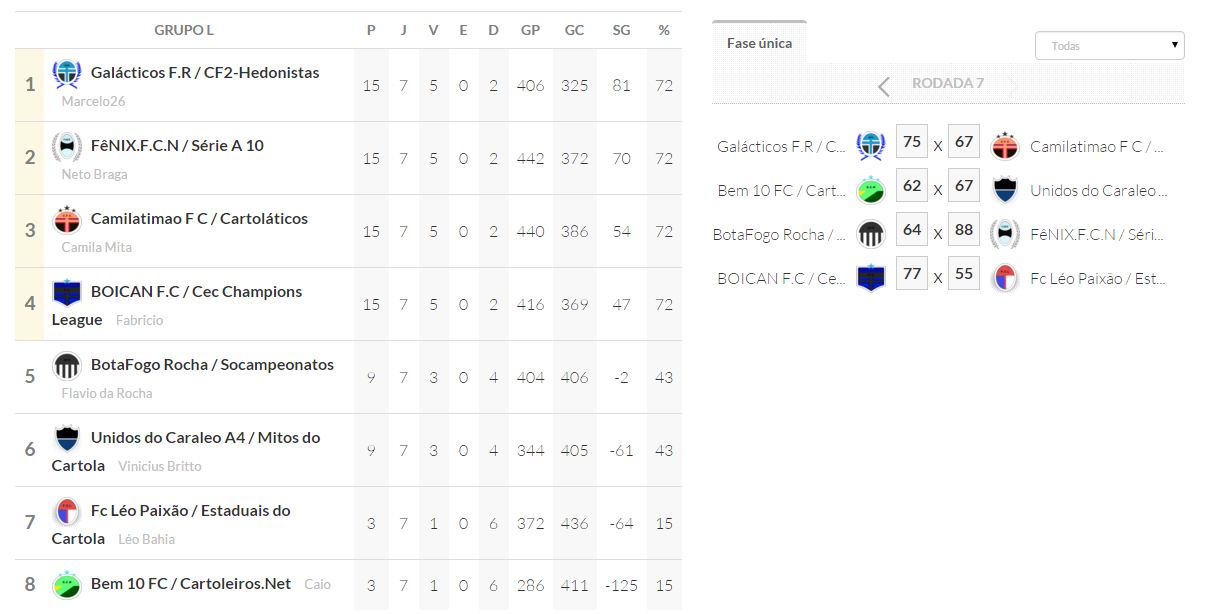Click Bem 10 FC crest in match list

coord(870,190)
